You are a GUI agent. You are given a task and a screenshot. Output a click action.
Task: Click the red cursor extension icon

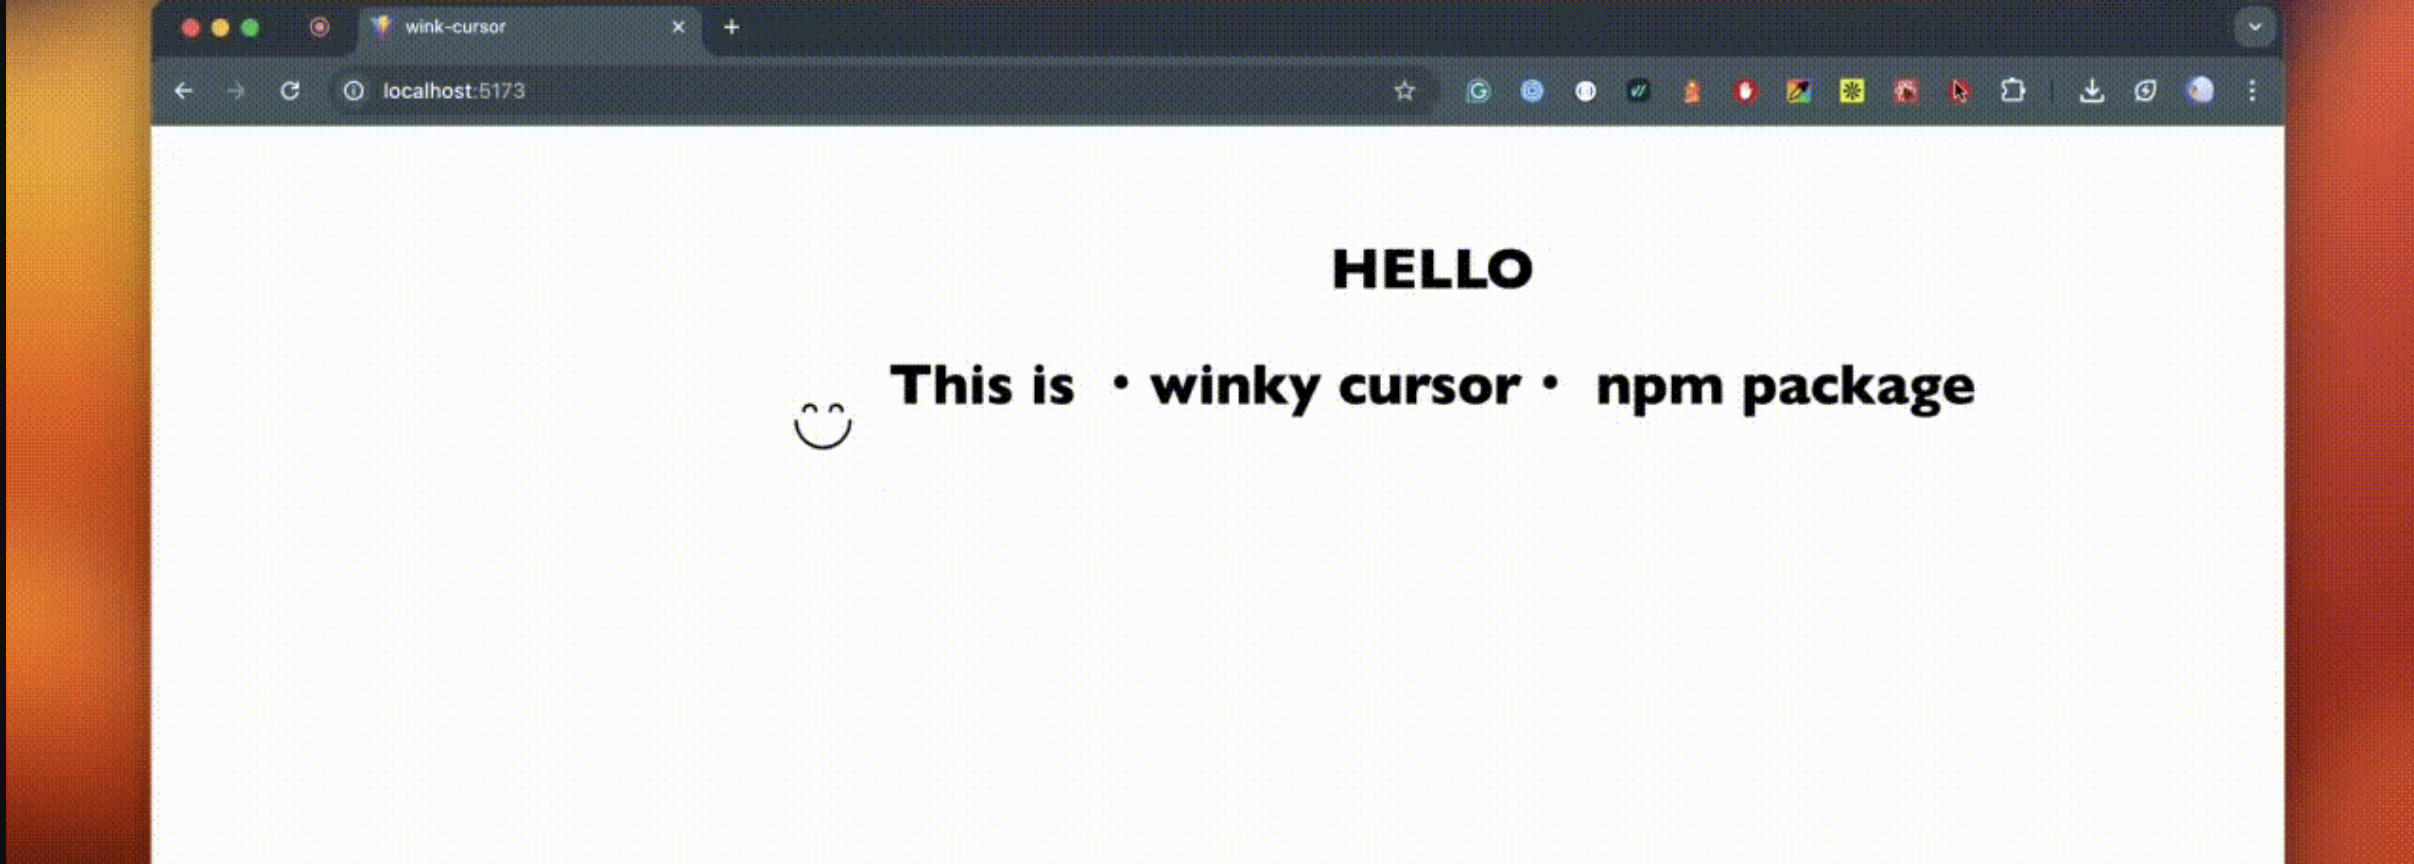[x=1959, y=91]
